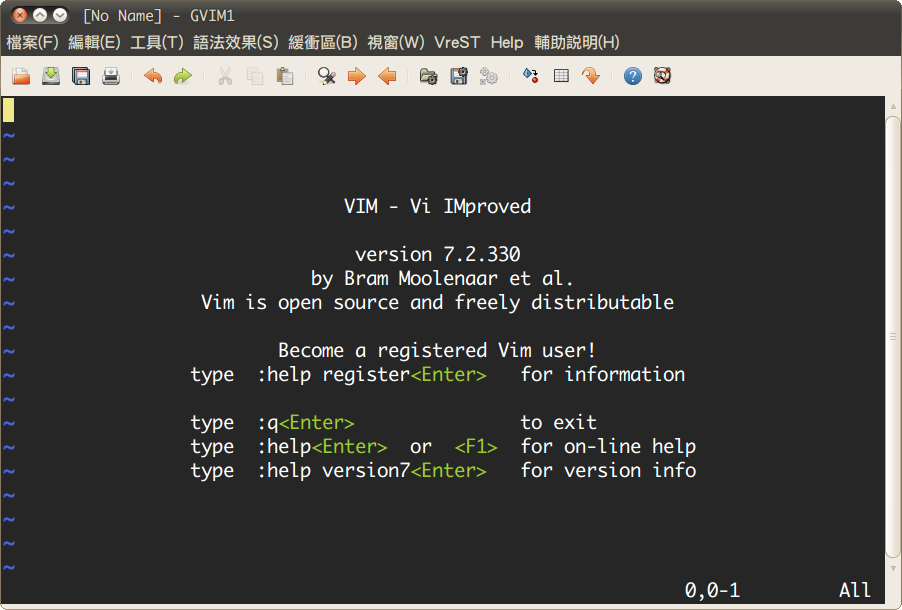Click the 'version 7.2.330' text
This screenshot has height=610, width=902.
tap(437, 254)
